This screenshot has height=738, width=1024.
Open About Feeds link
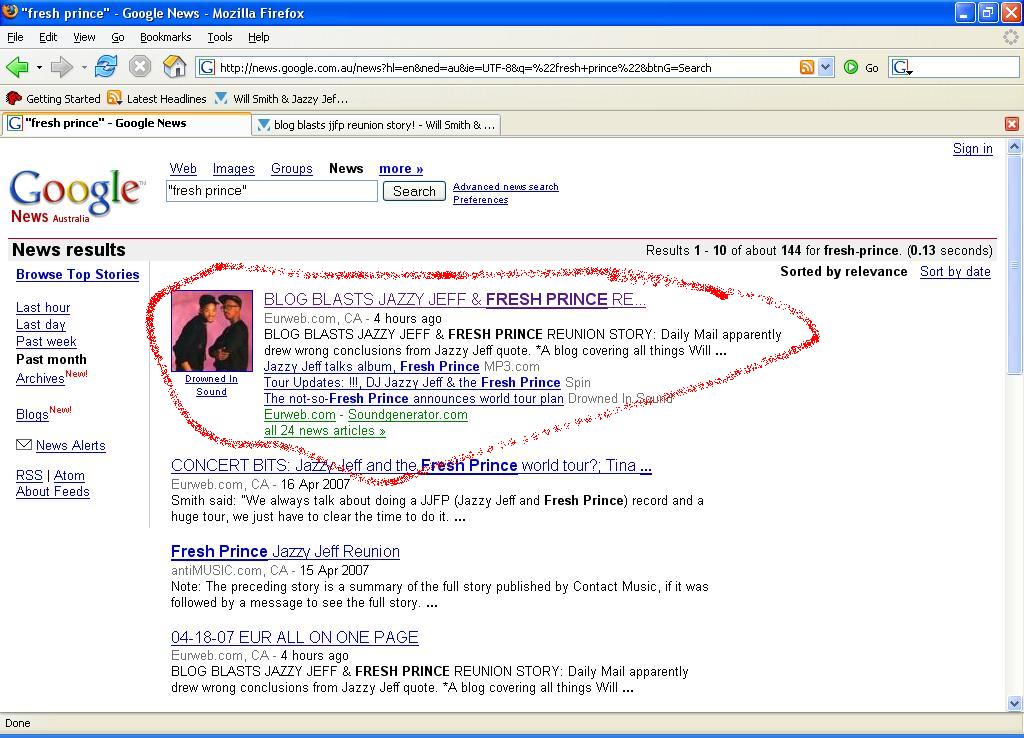[53, 492]
